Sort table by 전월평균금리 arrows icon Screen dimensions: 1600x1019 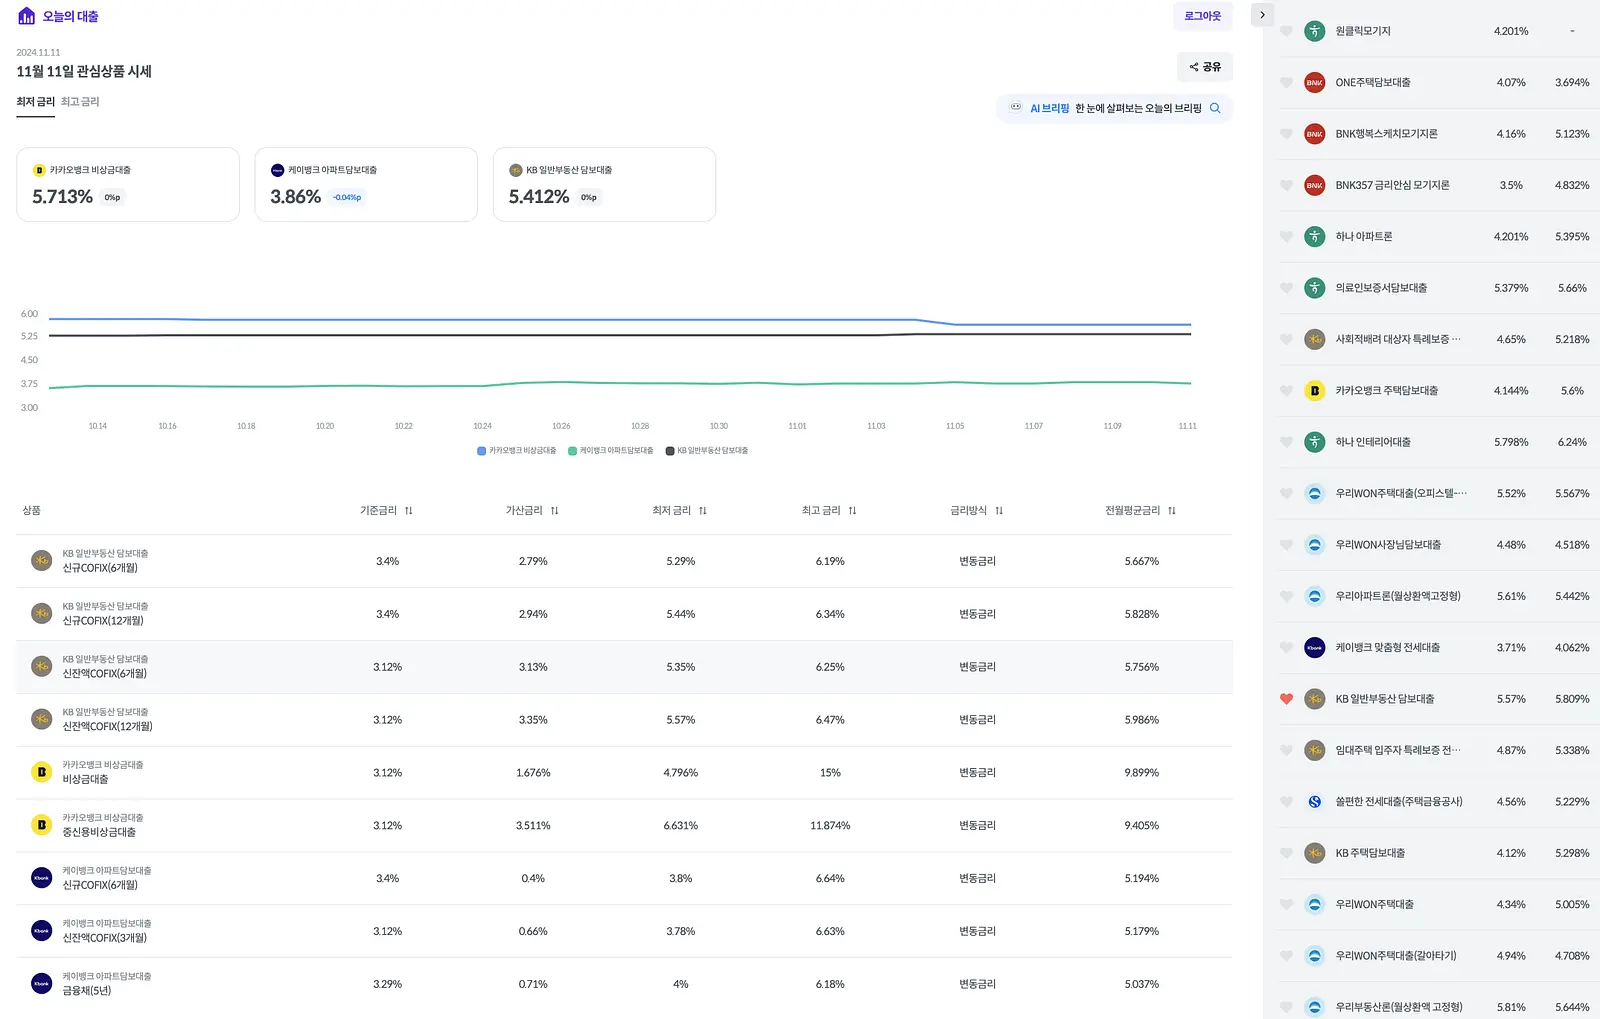(x=1172, y=511)
